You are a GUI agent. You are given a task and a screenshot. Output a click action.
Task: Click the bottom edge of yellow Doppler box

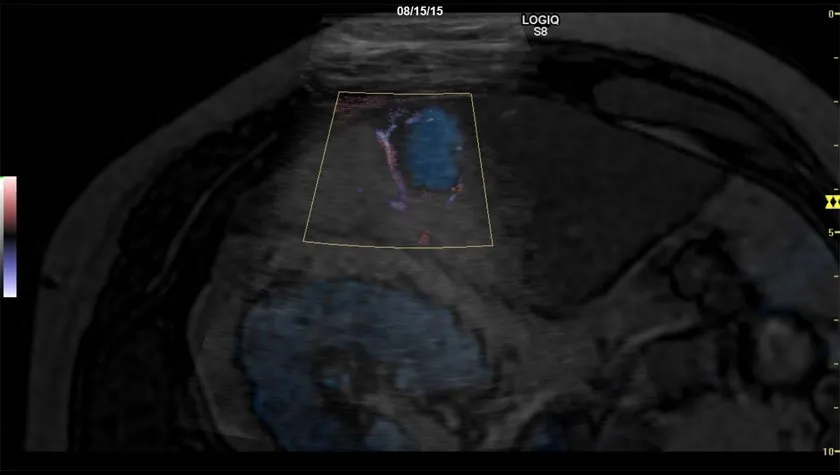pos(400,245)
